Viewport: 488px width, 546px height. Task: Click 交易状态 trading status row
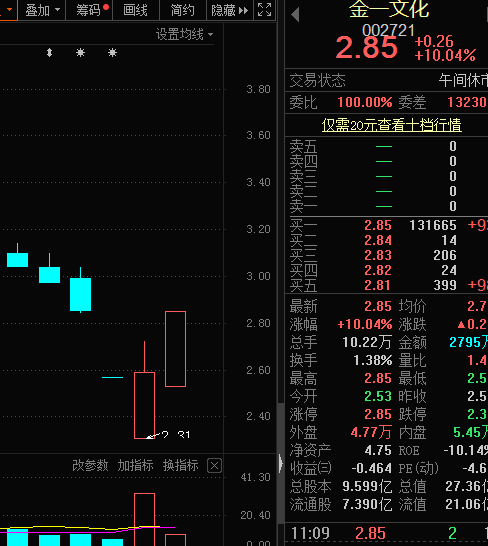tap(387, 80)
